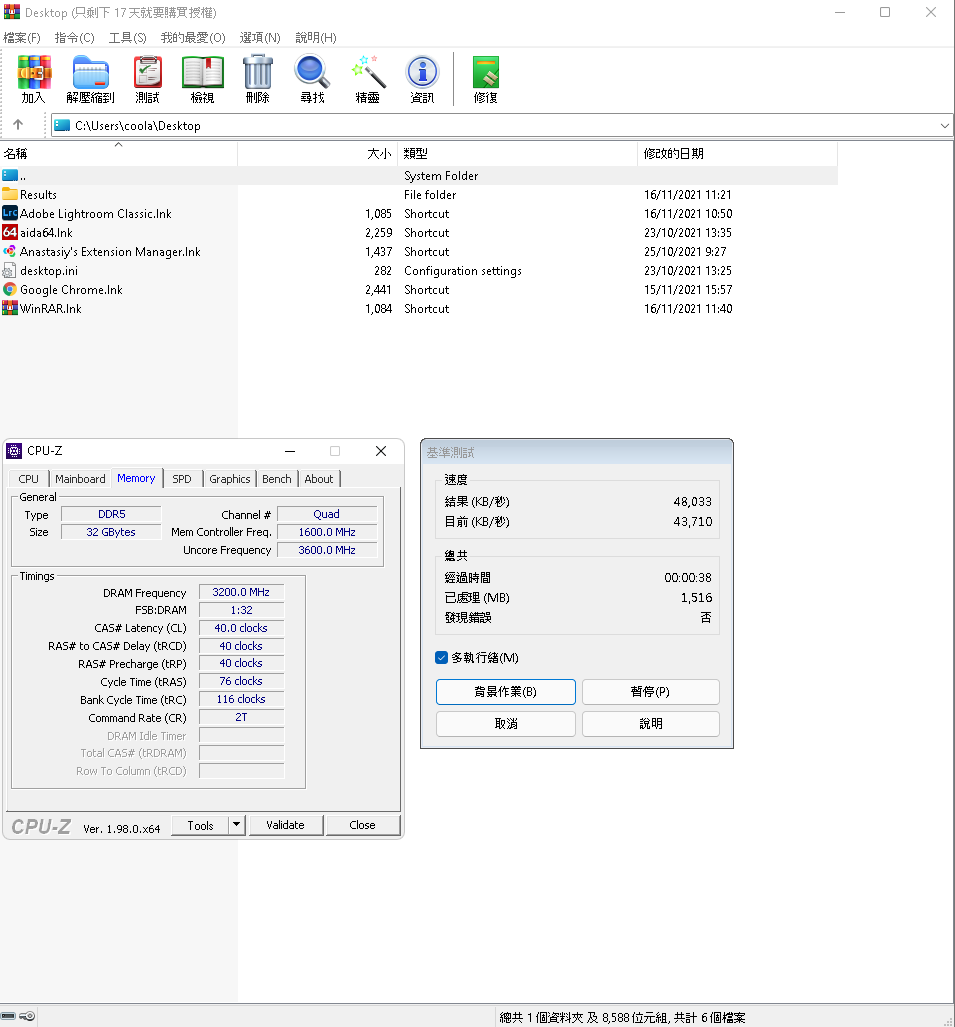Select the 'Results' folder name

38,195
